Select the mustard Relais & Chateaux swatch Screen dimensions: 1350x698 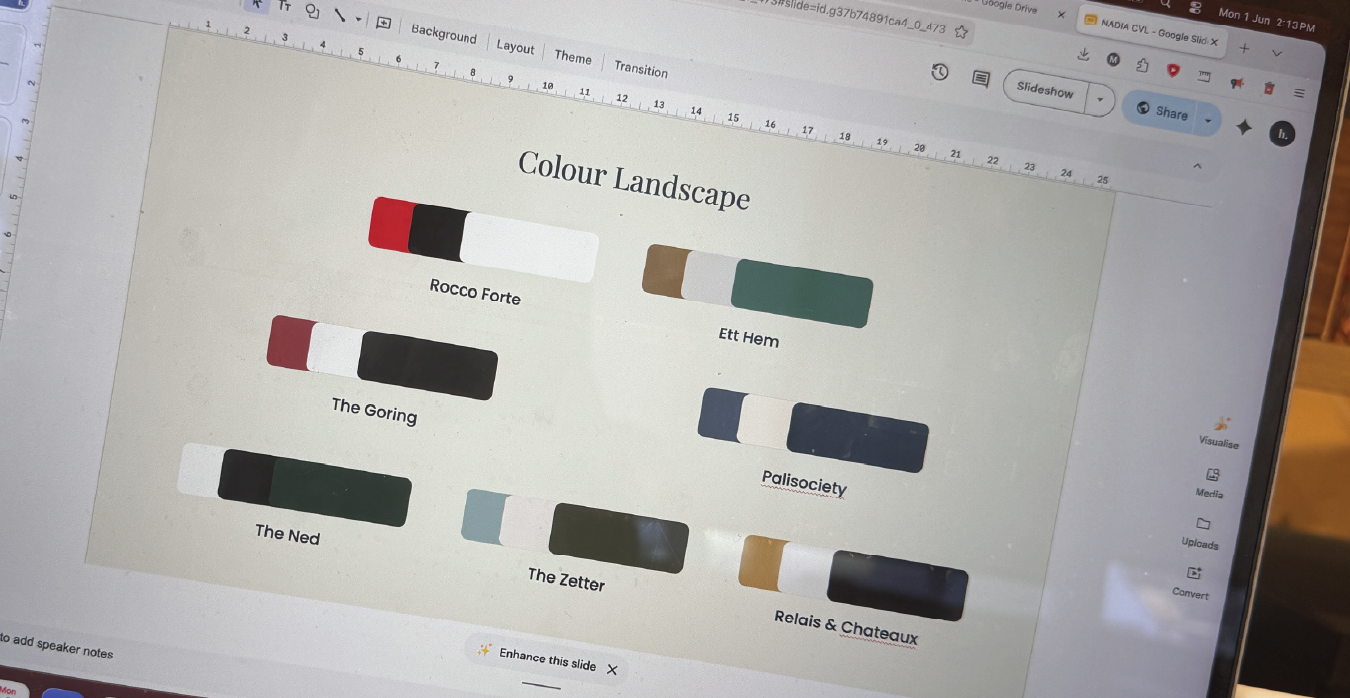coord(760,563)
